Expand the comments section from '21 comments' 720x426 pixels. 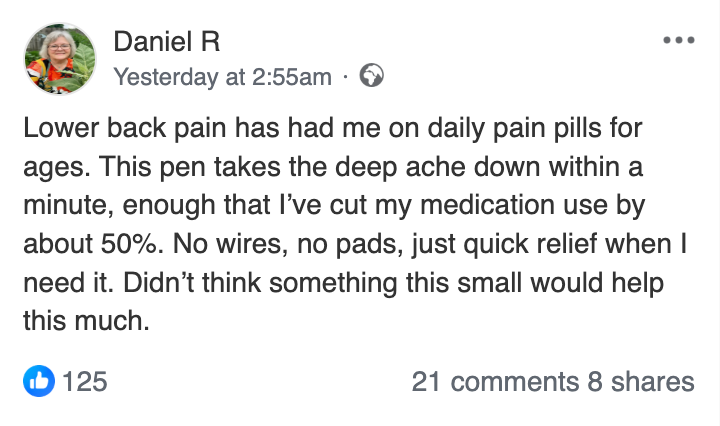[x=495, y=381]
